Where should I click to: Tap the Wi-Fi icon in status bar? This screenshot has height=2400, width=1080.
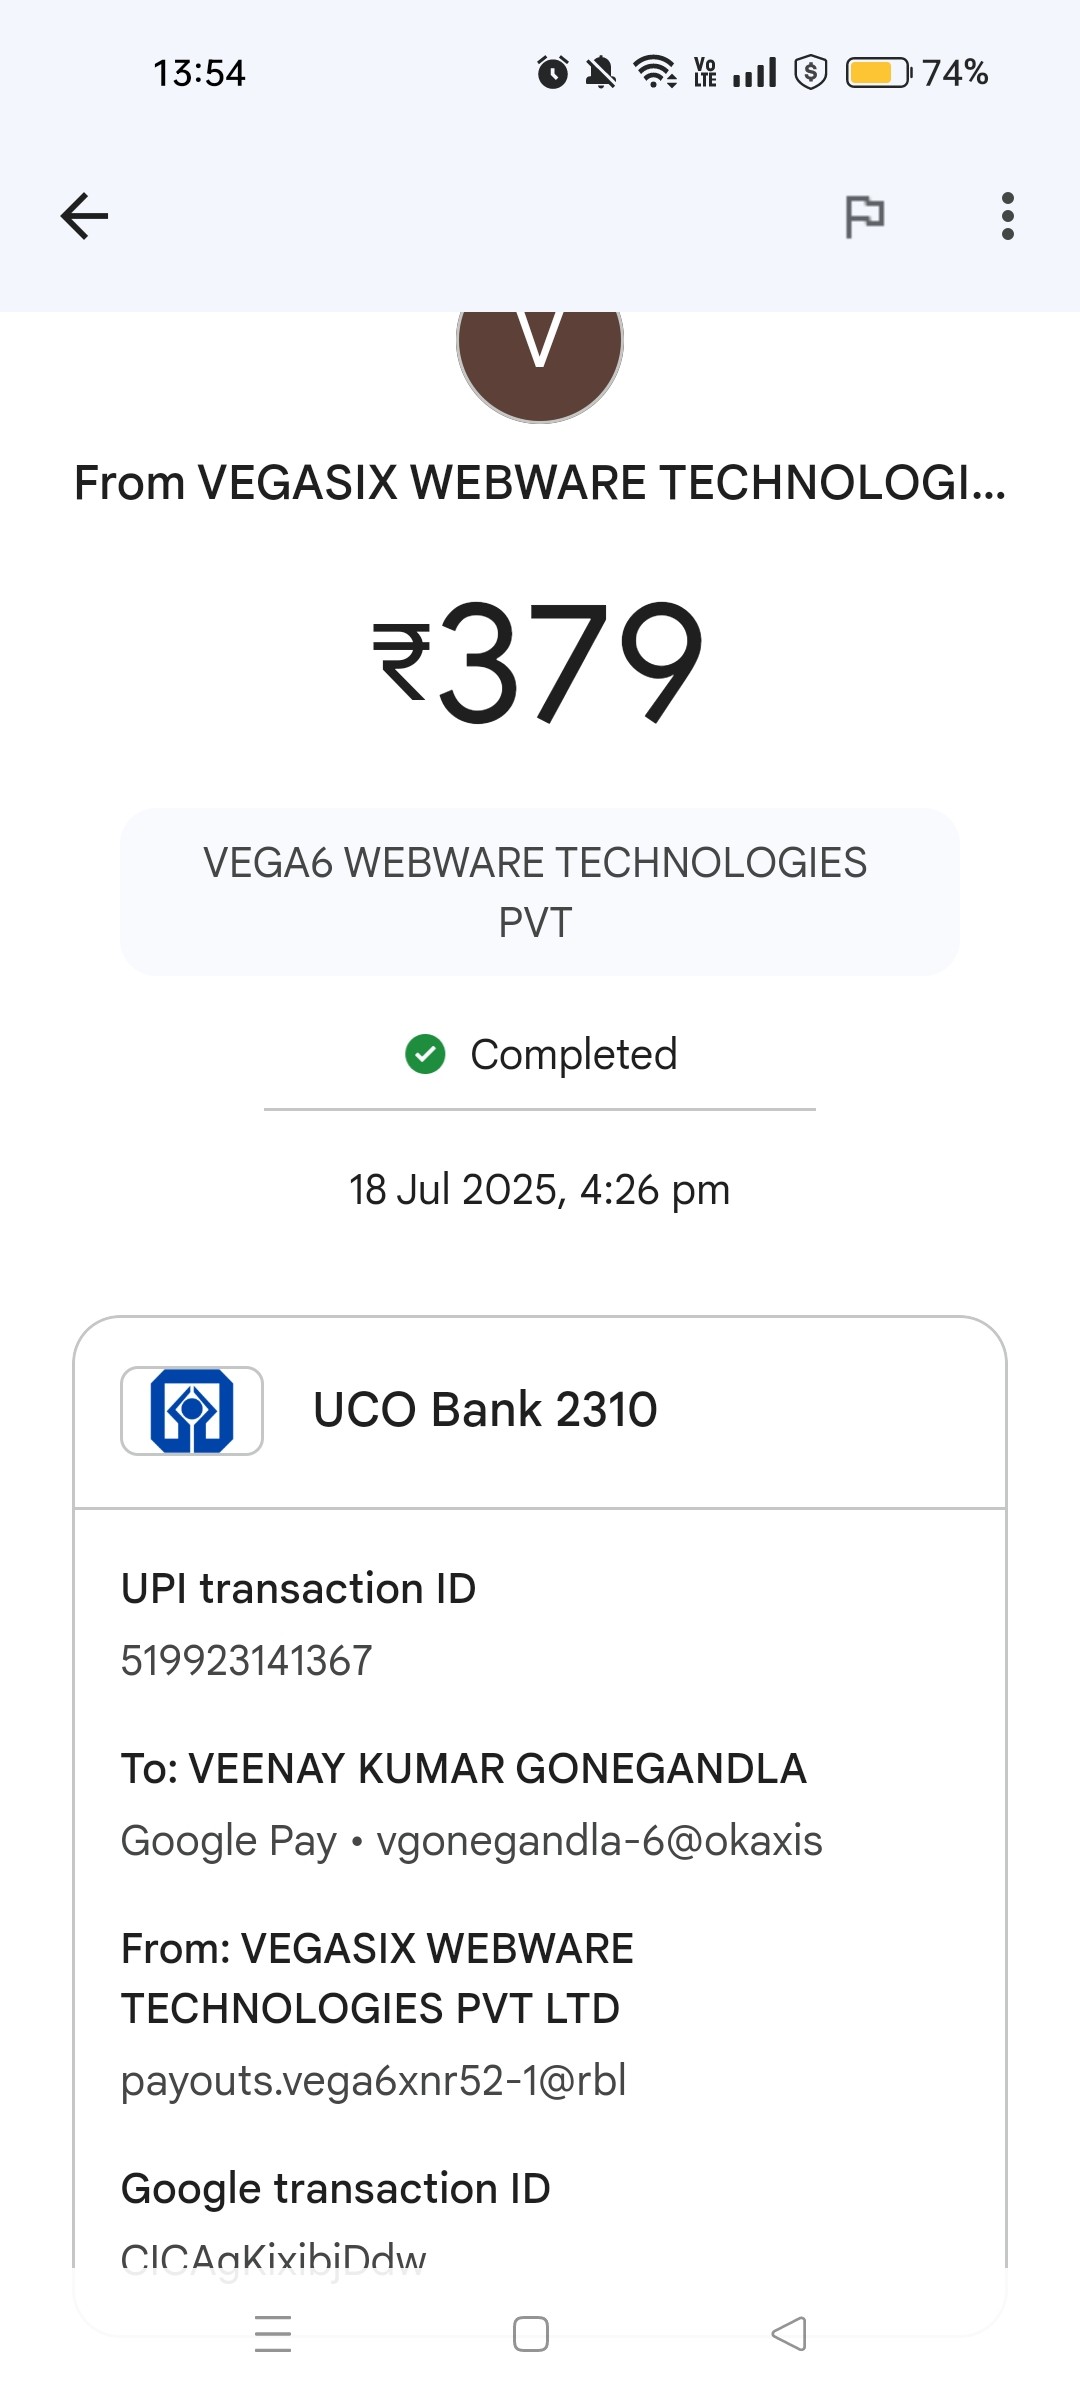tap(655, 72)
